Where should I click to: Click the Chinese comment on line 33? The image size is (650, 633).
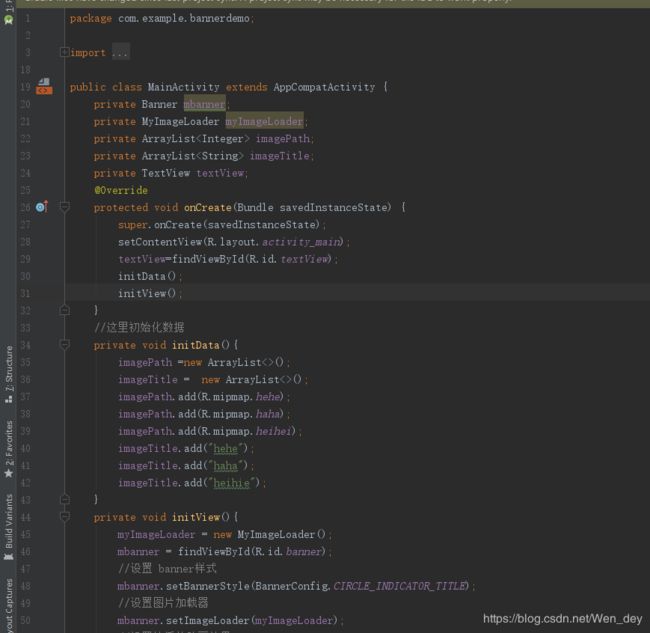(139, 327)
